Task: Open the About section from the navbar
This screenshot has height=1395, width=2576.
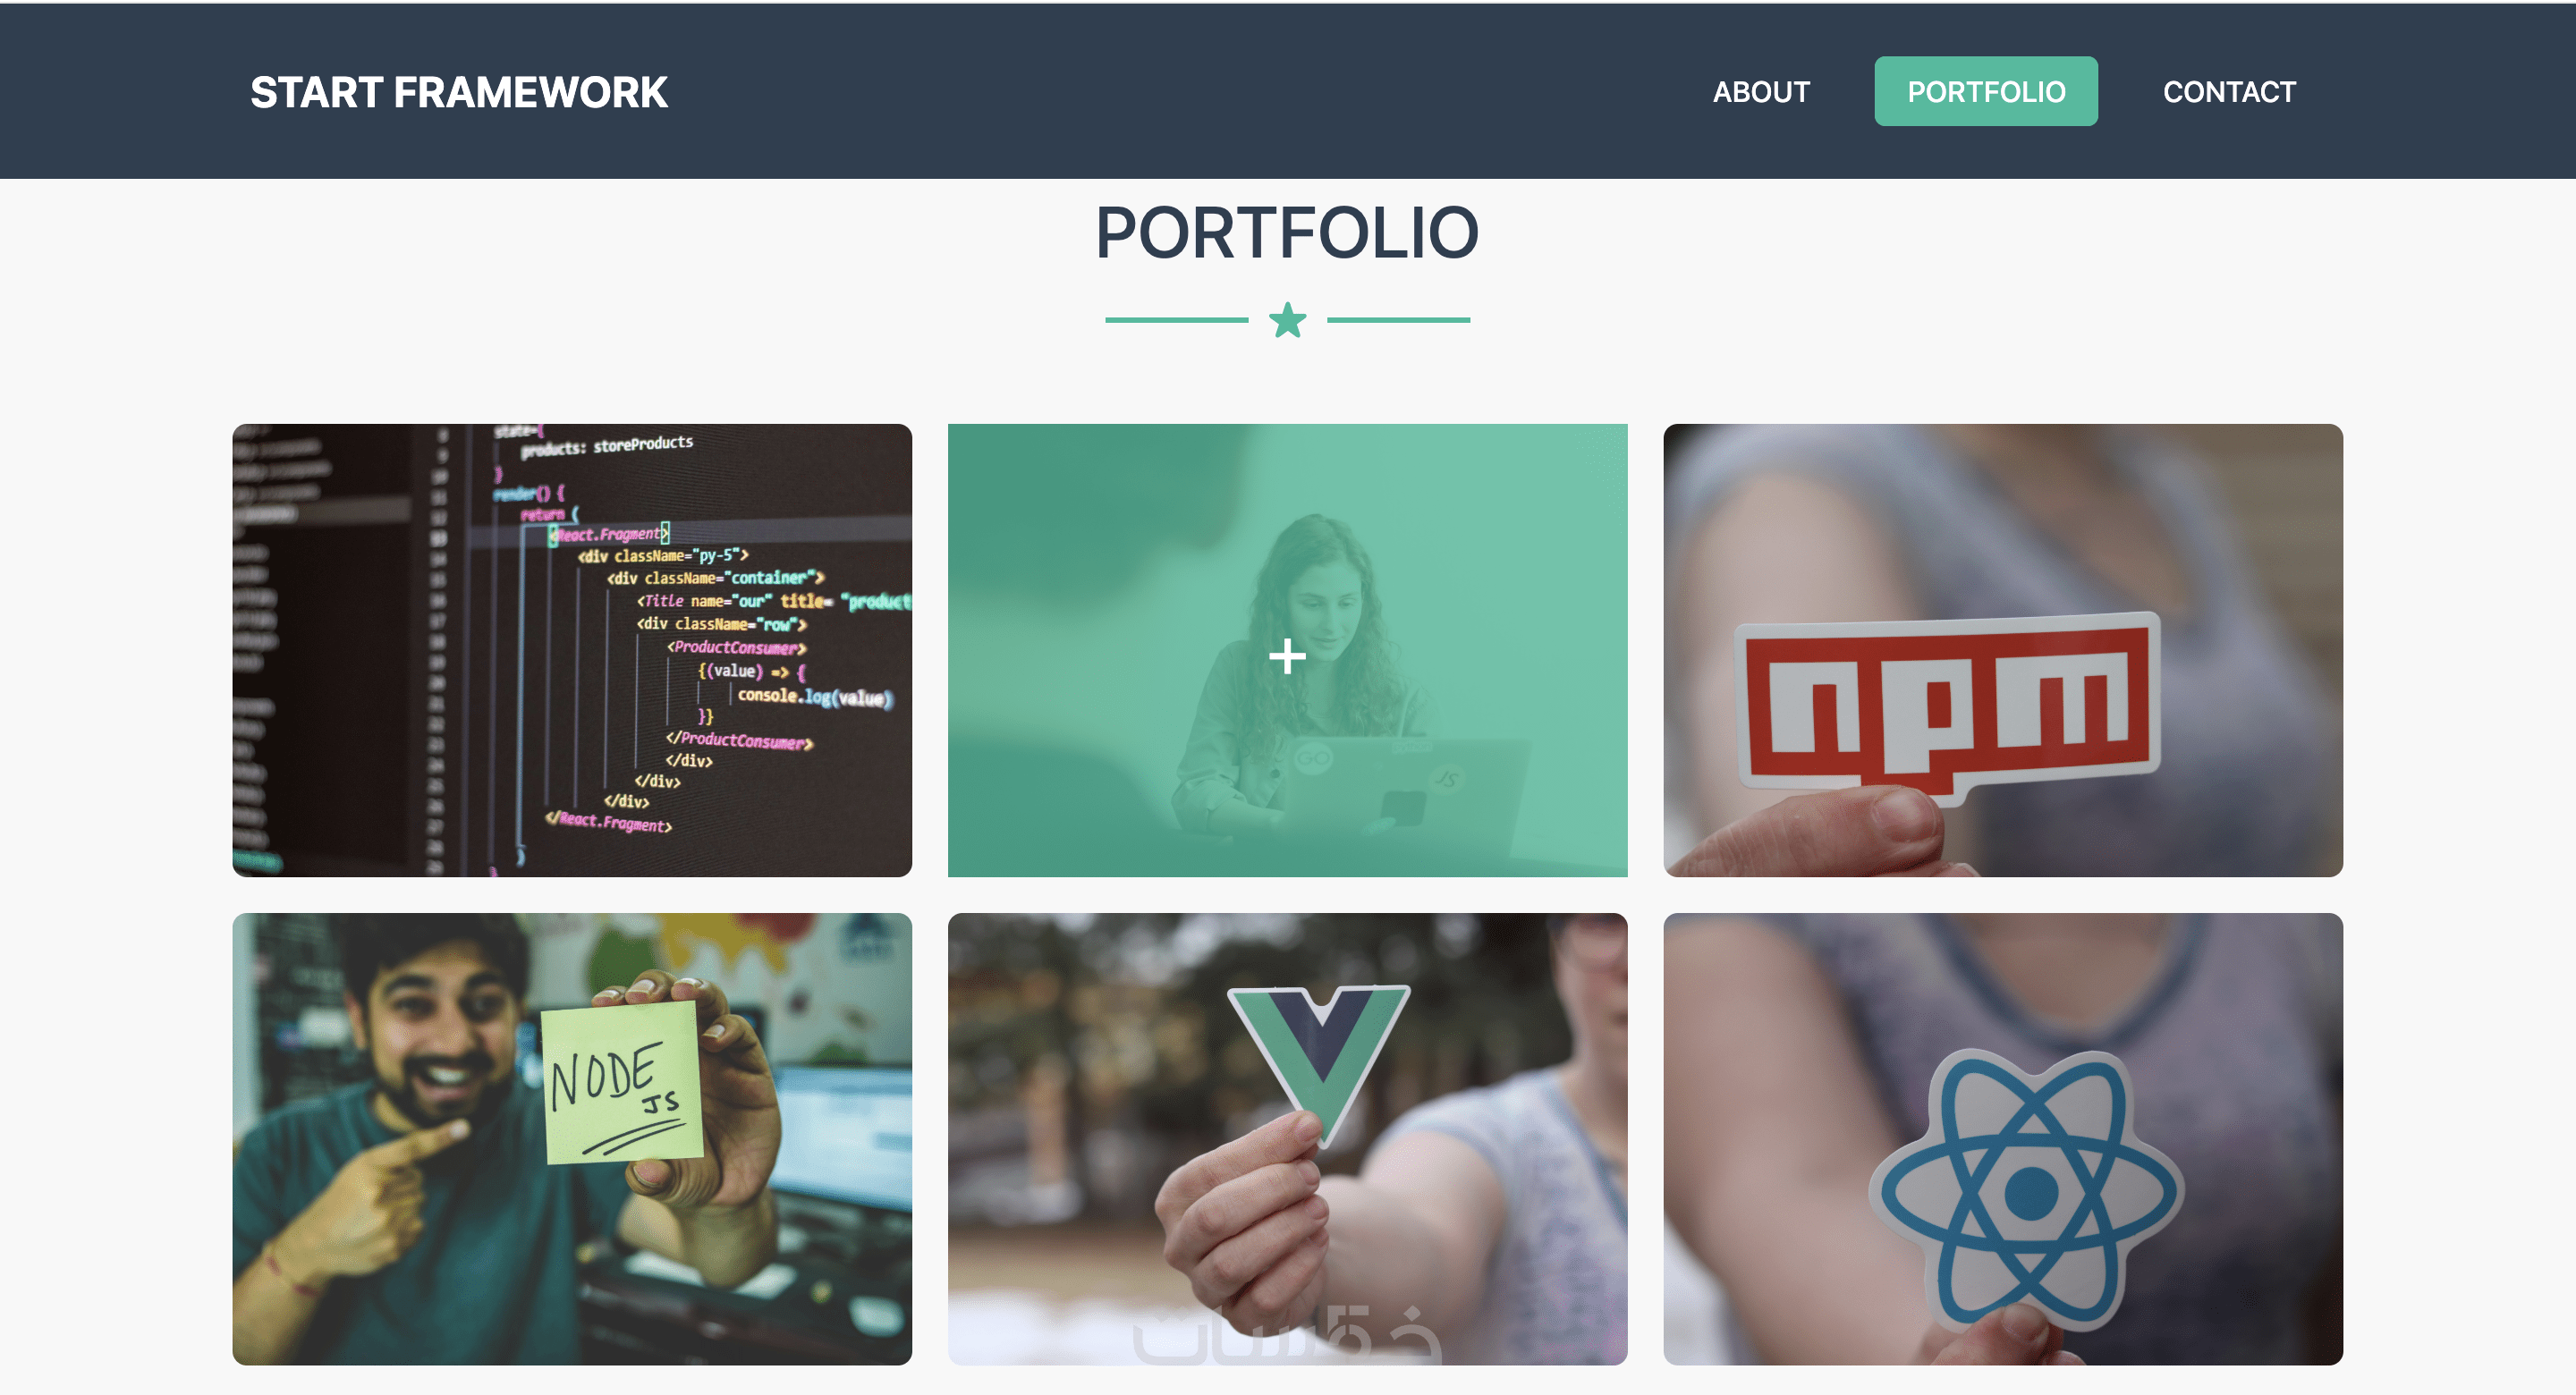Action: (x=1761, y=92)
